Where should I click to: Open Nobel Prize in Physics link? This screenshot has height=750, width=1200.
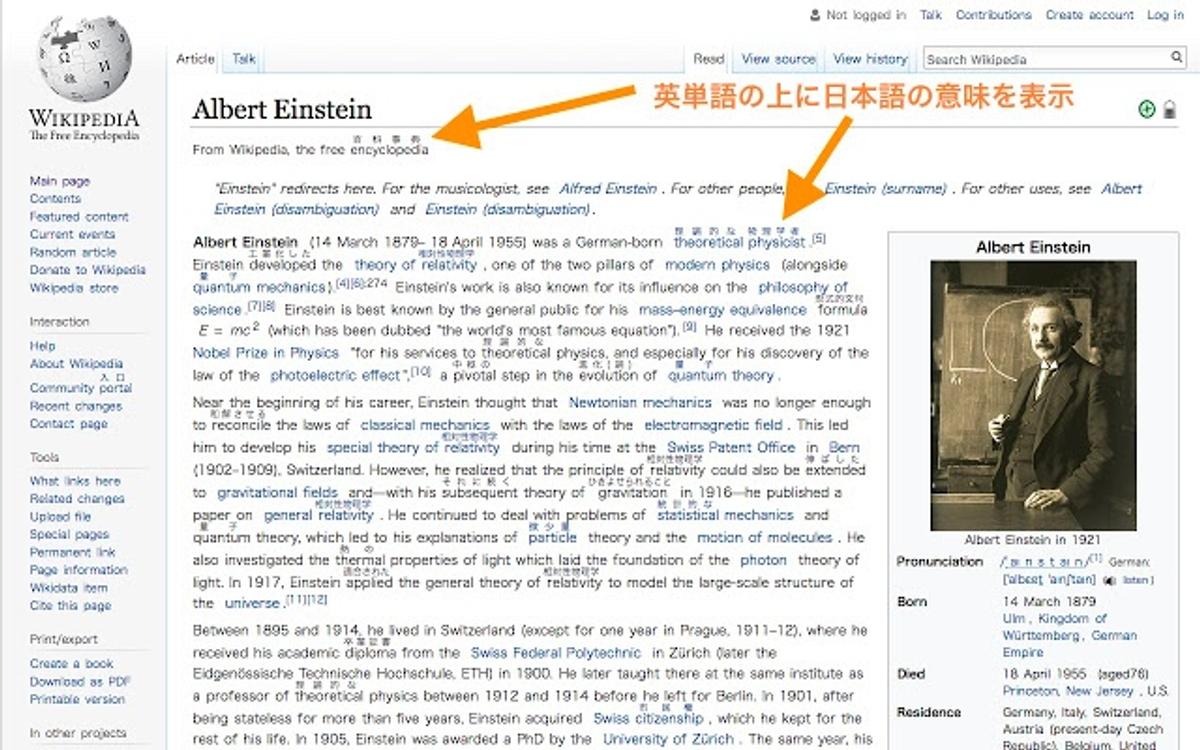266,353
